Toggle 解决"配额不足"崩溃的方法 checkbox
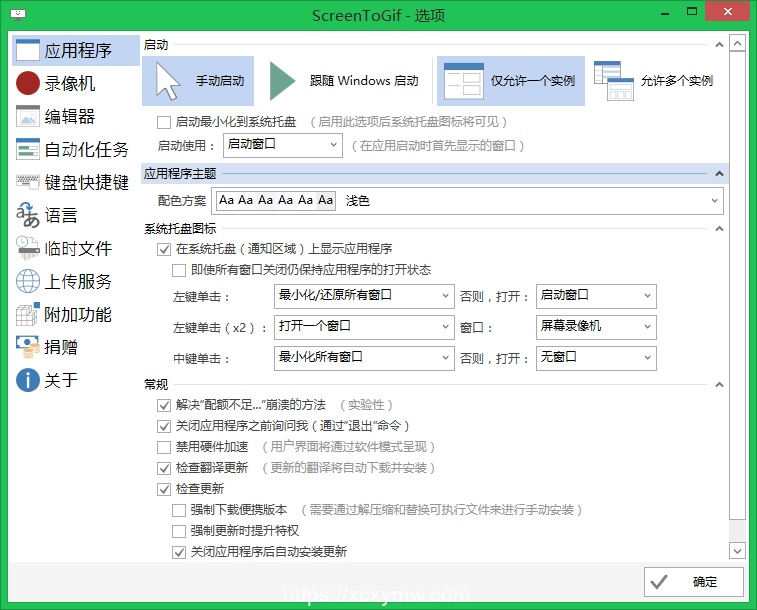This screenshot has width=757, height=610. [164, 405]
